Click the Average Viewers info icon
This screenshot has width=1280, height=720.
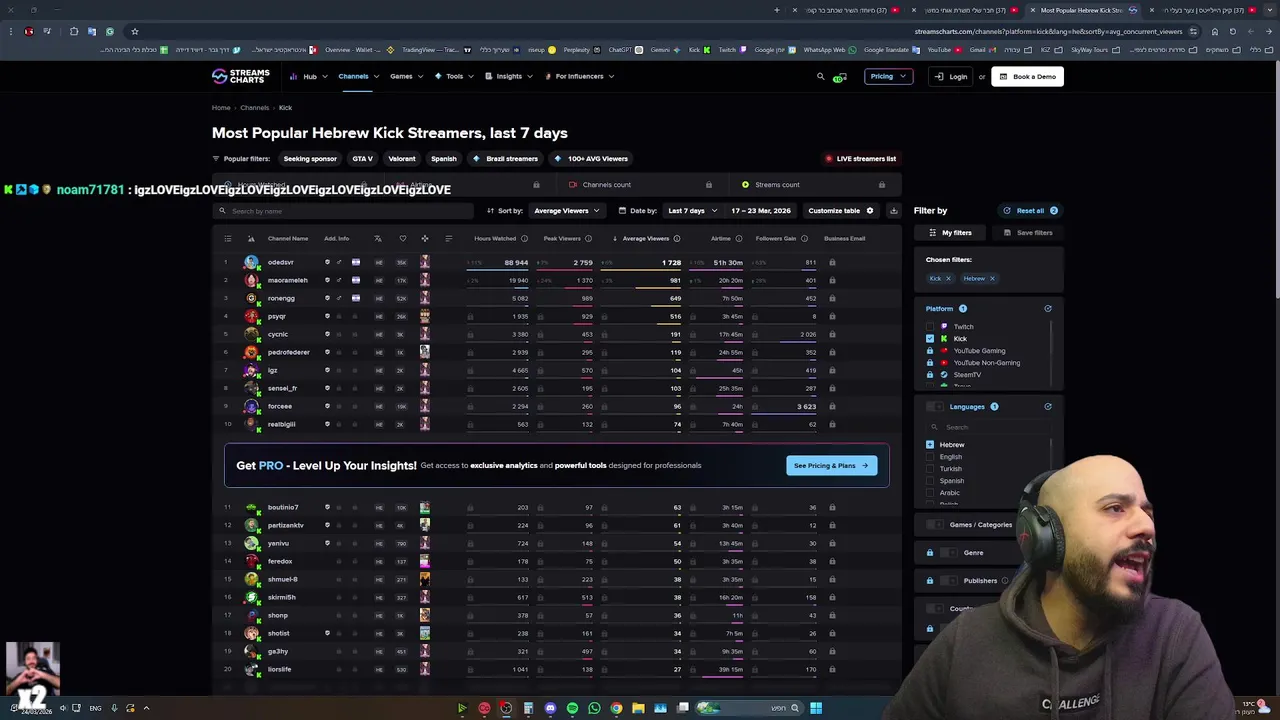[677, 238]
